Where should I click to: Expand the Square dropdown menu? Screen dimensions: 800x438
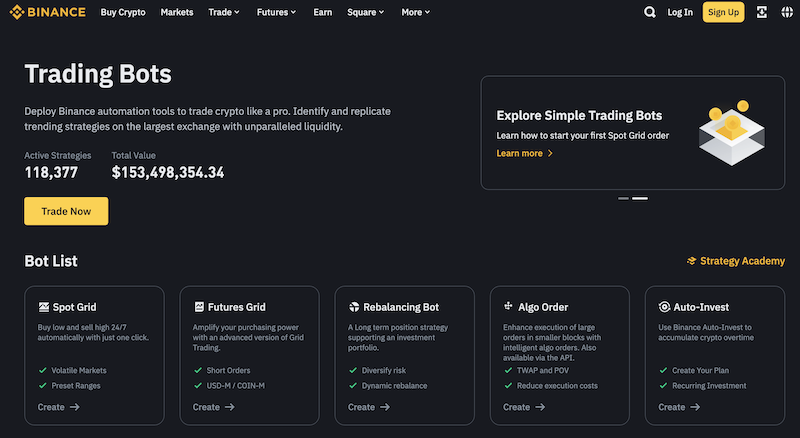pyautogui.click(x=365, y=12)
